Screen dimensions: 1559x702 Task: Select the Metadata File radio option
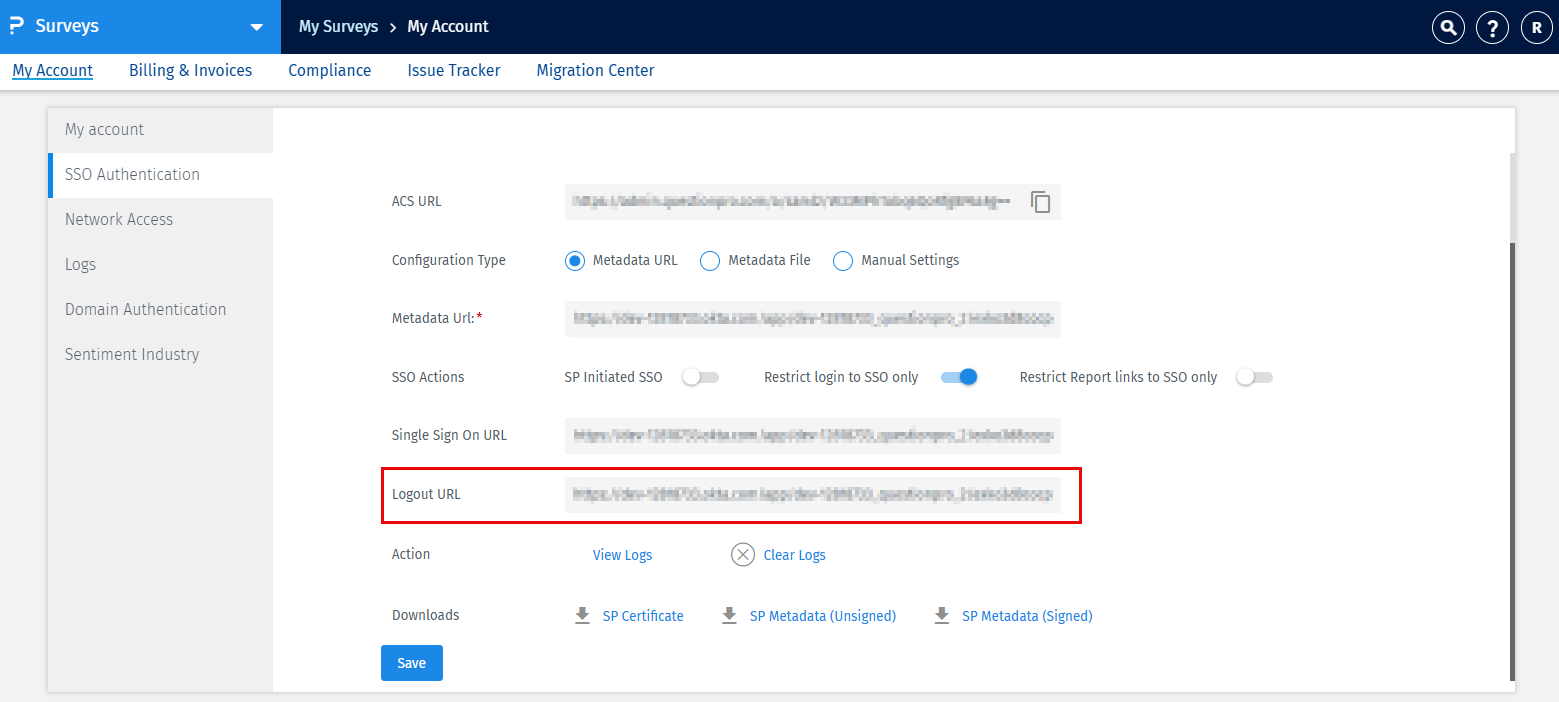pyautogui.click(x=710, y=261)
